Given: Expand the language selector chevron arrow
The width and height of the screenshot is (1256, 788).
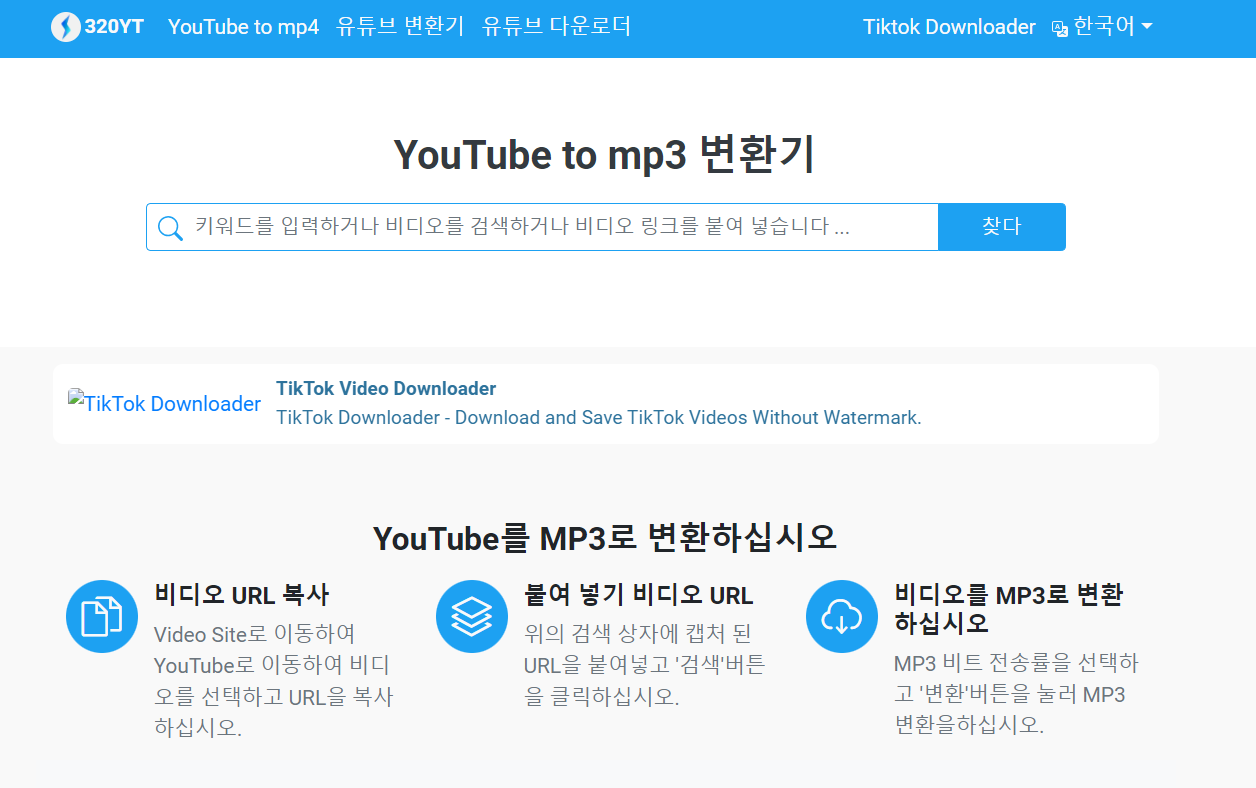Looking at the screenshot, I should point(1146,29).
